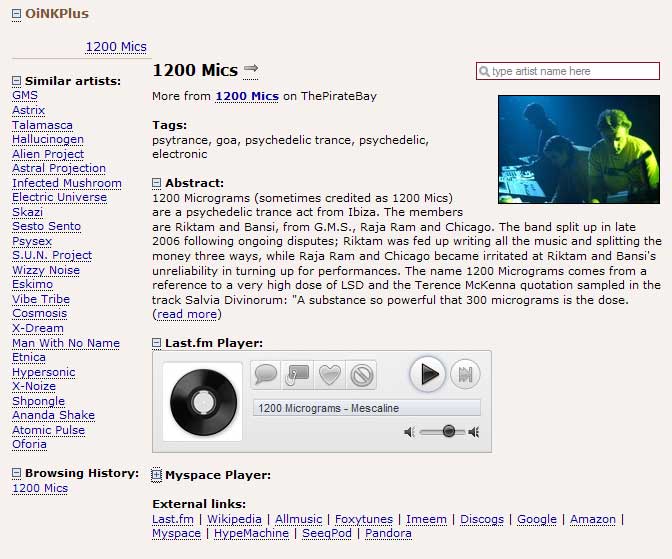Skip to the next track in player
Viewport: 672px width, 559px height.
point(465,374)
